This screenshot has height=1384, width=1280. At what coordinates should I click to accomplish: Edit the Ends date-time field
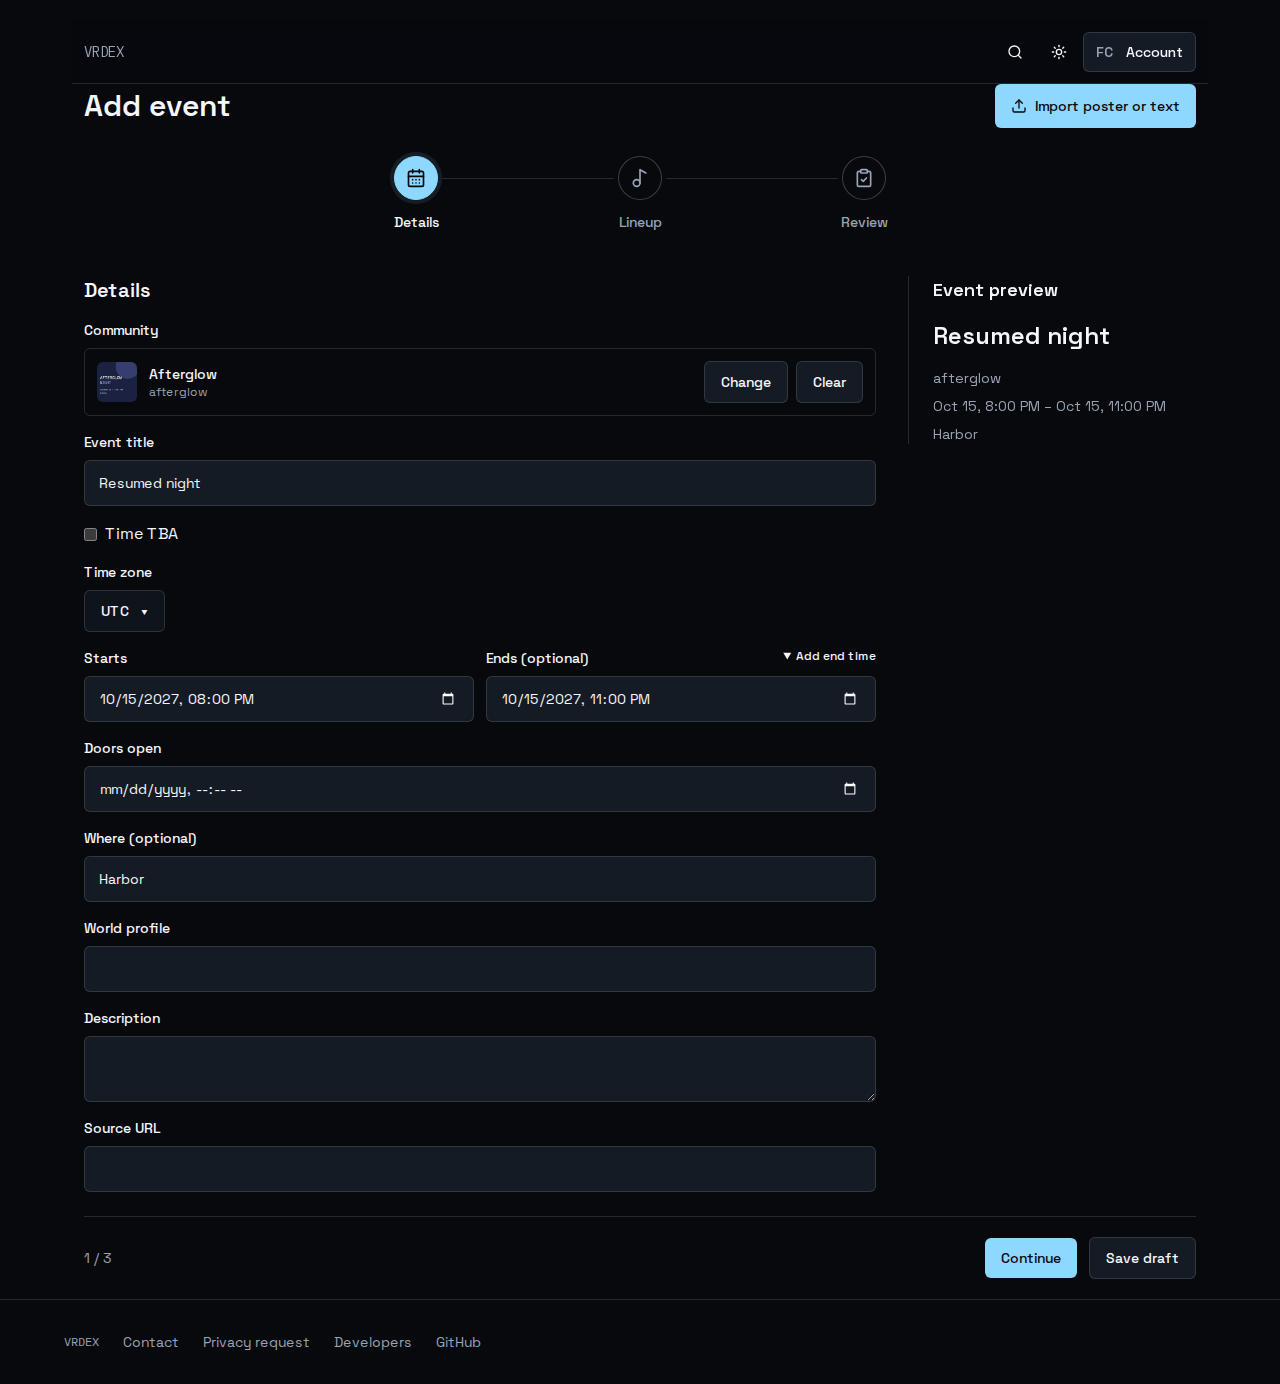tap(681, 699)
